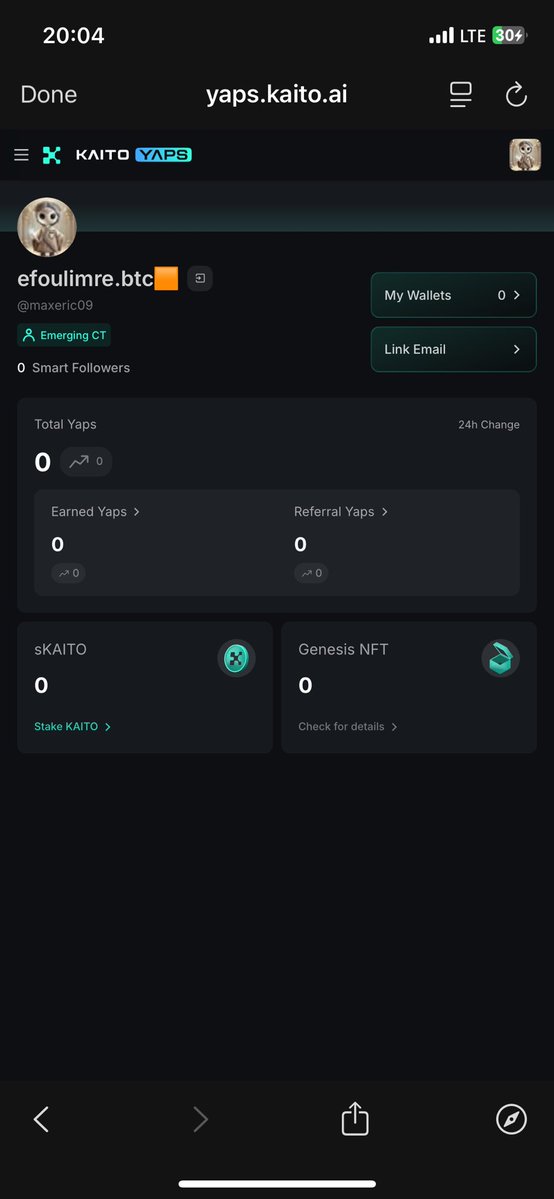Tap the 20:04 clock
Screen dimensions: 554x1199
point(73,35)
